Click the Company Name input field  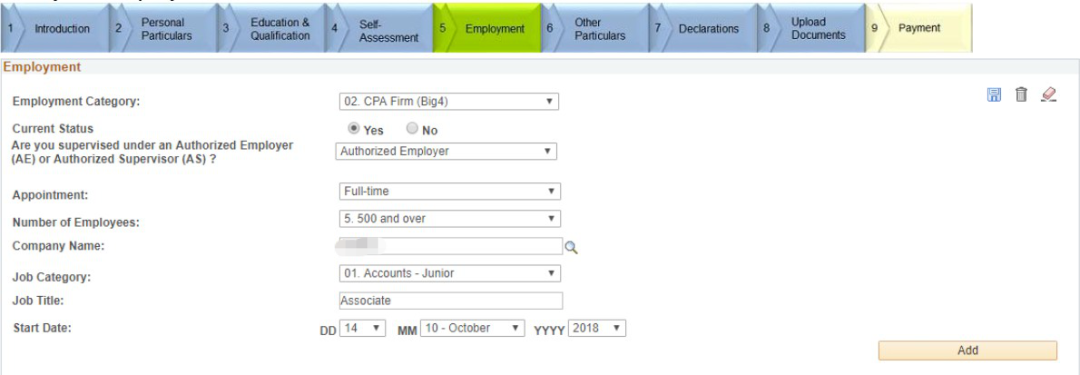[450, 246]
